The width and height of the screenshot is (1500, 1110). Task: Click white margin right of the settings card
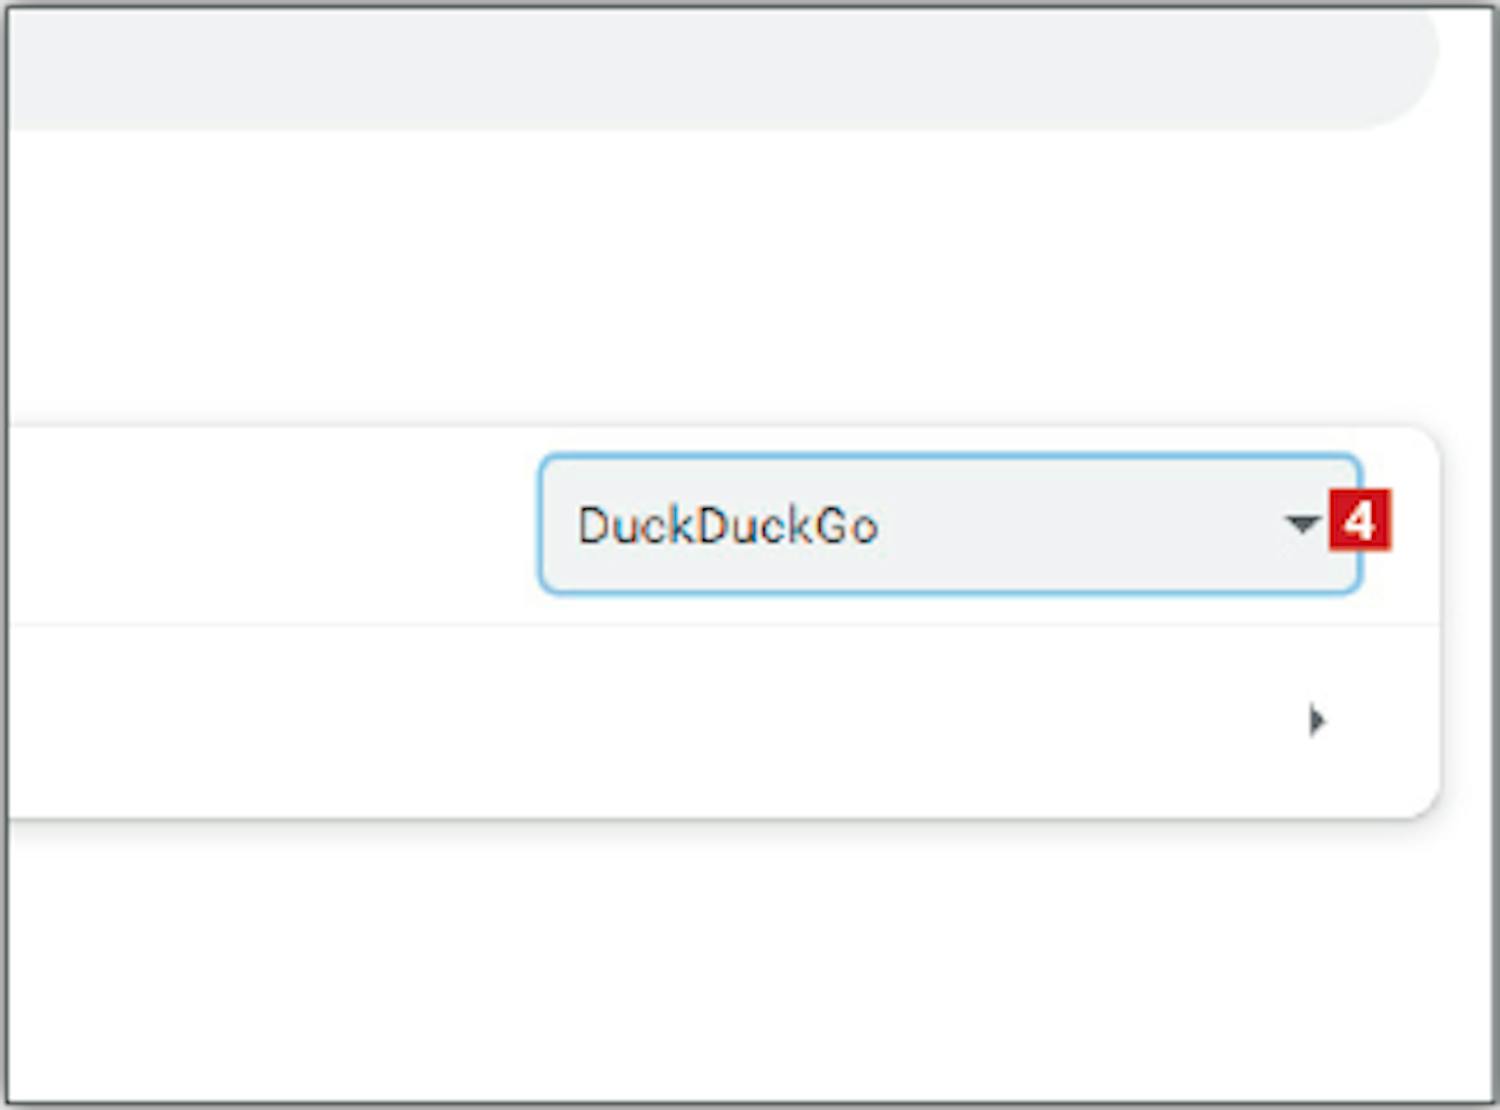tap(1466, 622)
